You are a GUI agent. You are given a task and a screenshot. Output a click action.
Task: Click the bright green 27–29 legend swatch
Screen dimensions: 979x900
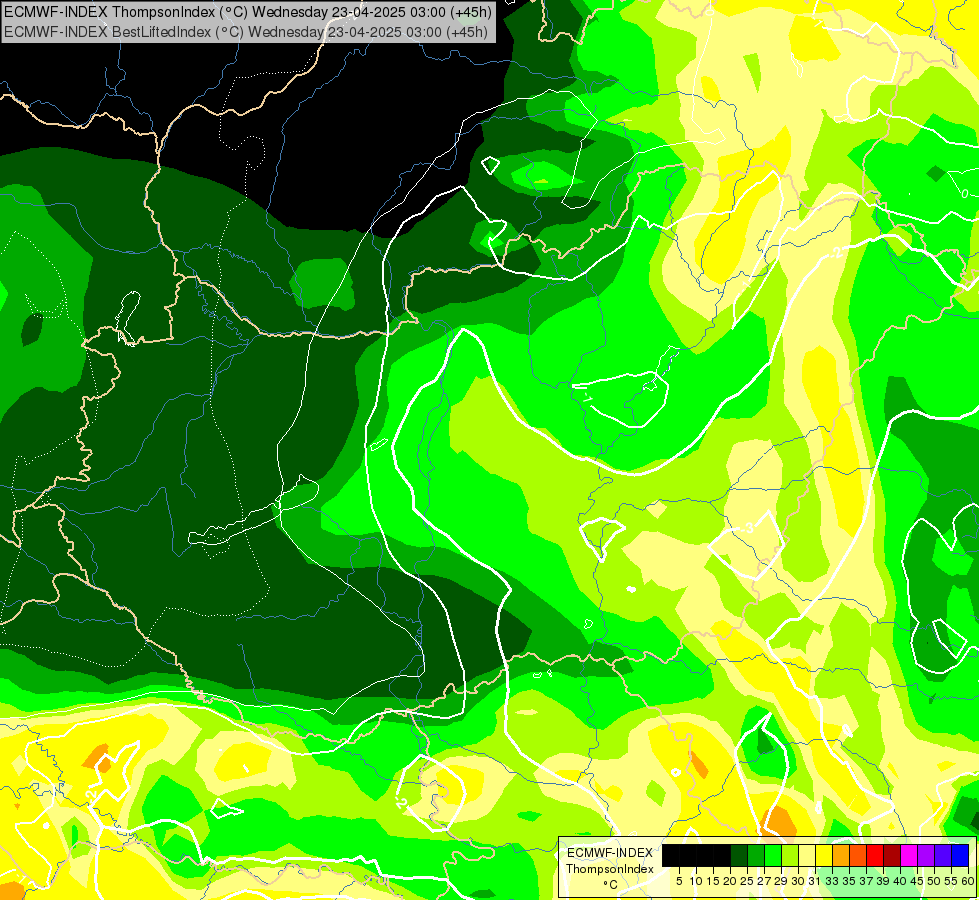tap(773, 855)
